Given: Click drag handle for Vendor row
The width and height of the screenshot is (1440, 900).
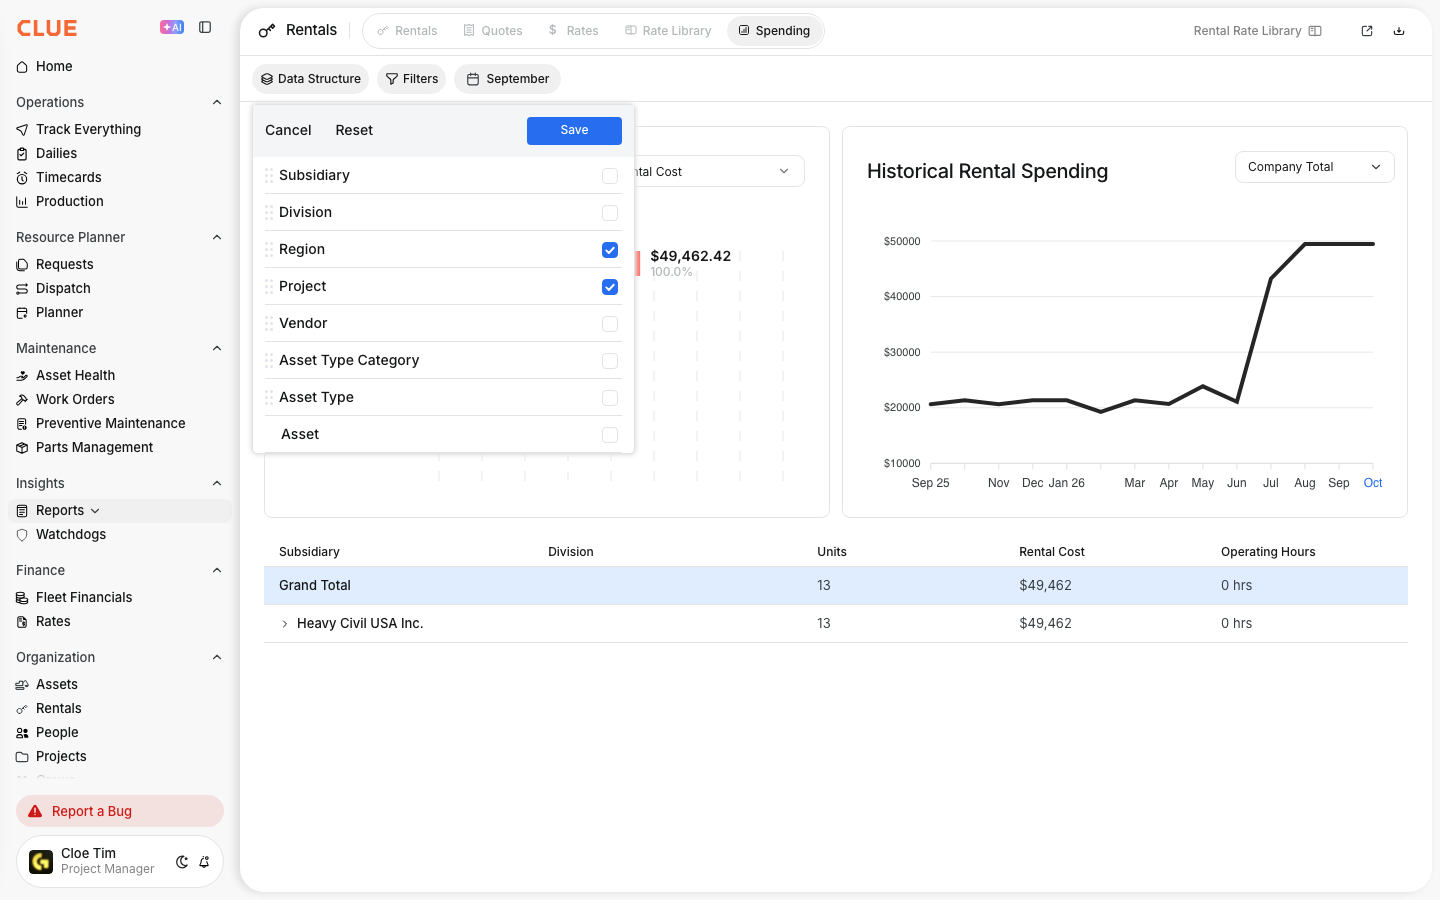Looking at the screenshot, I should pos(269,324).
